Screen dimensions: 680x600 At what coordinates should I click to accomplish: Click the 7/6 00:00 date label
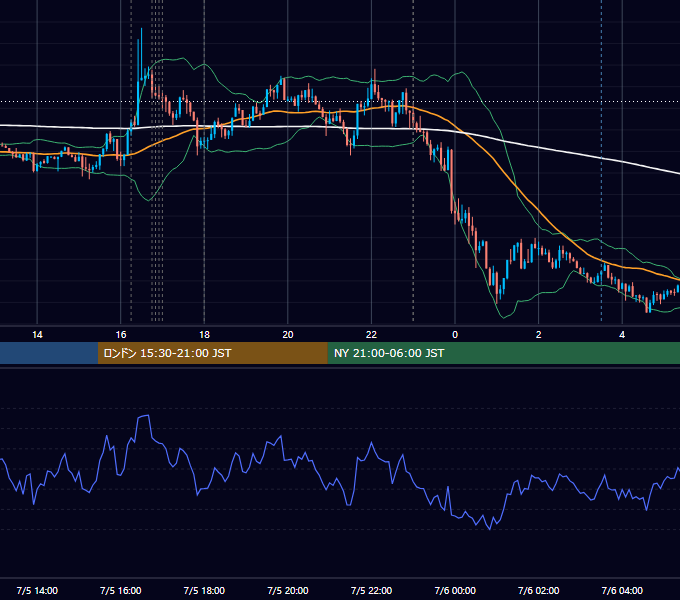[455, 590]
